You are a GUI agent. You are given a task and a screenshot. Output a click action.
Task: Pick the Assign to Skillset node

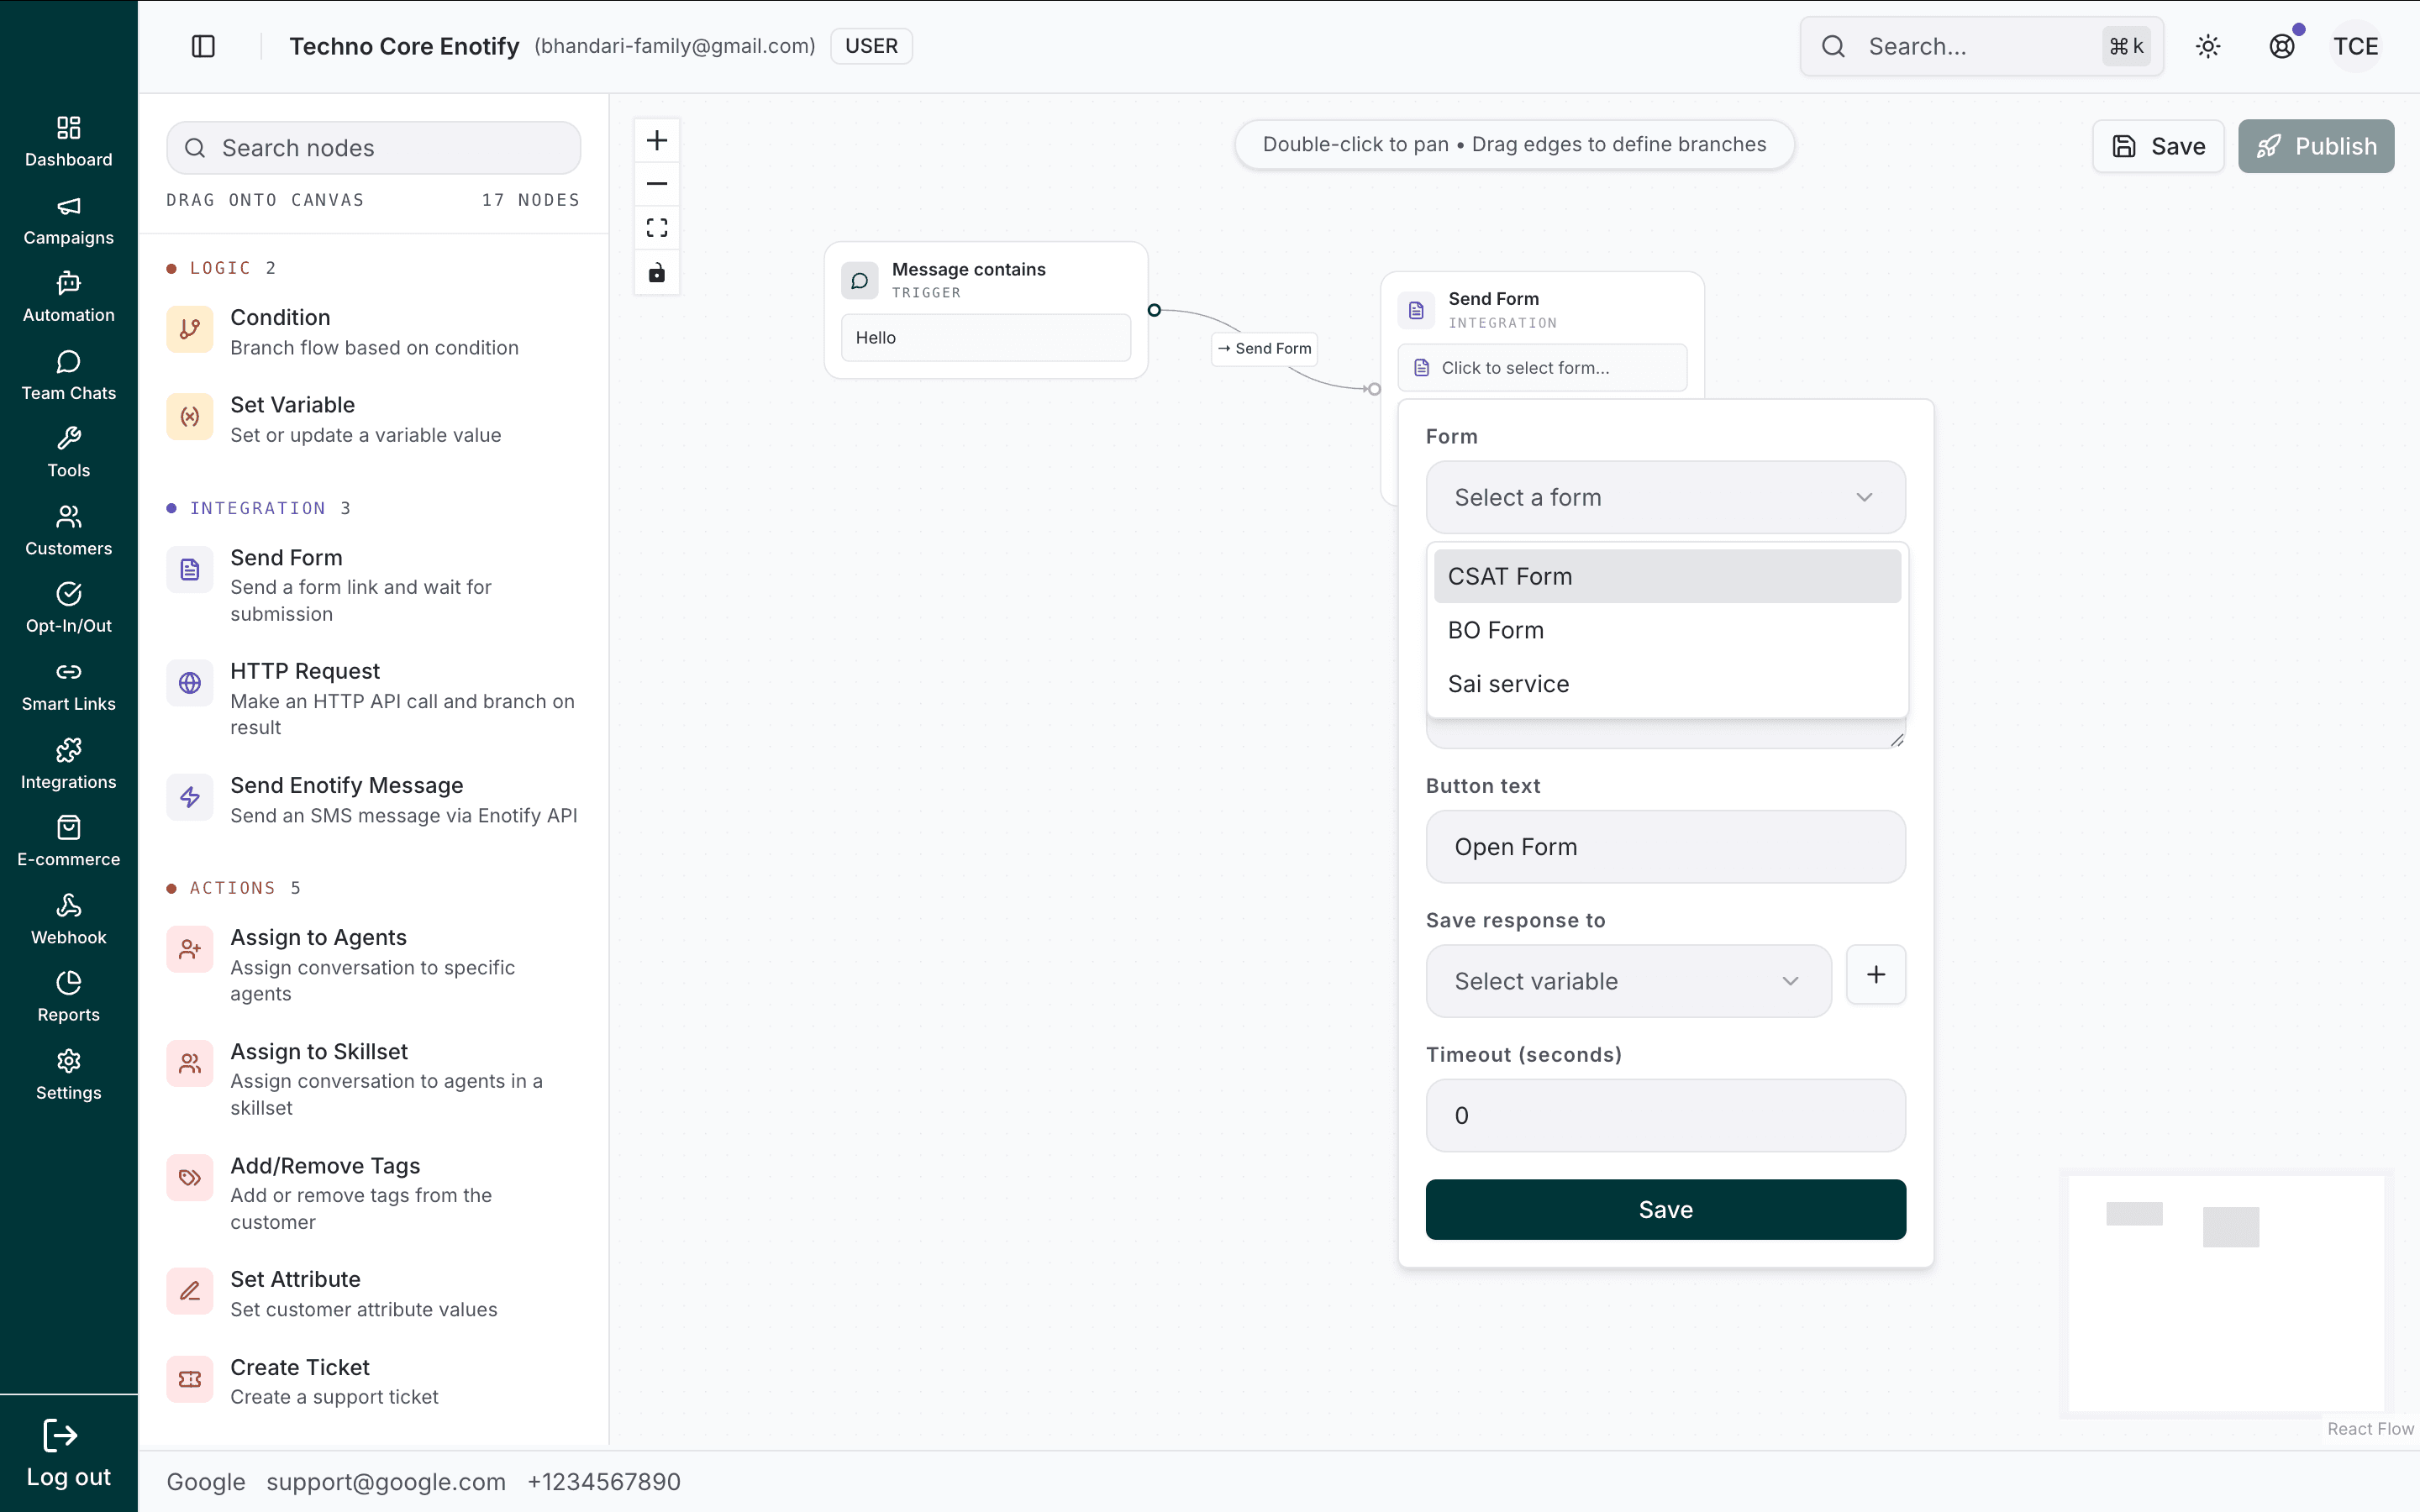click(x=373, y=1079)
